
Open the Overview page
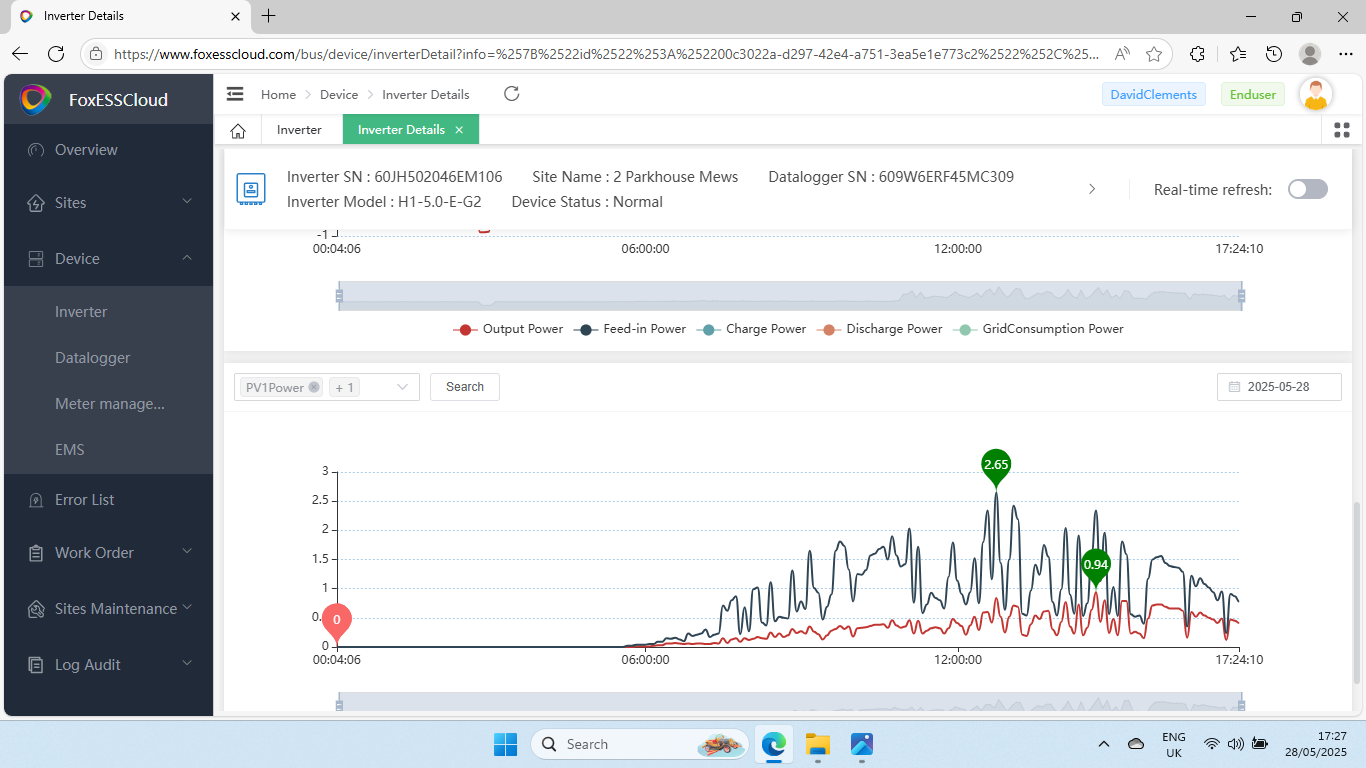[108, 150]
